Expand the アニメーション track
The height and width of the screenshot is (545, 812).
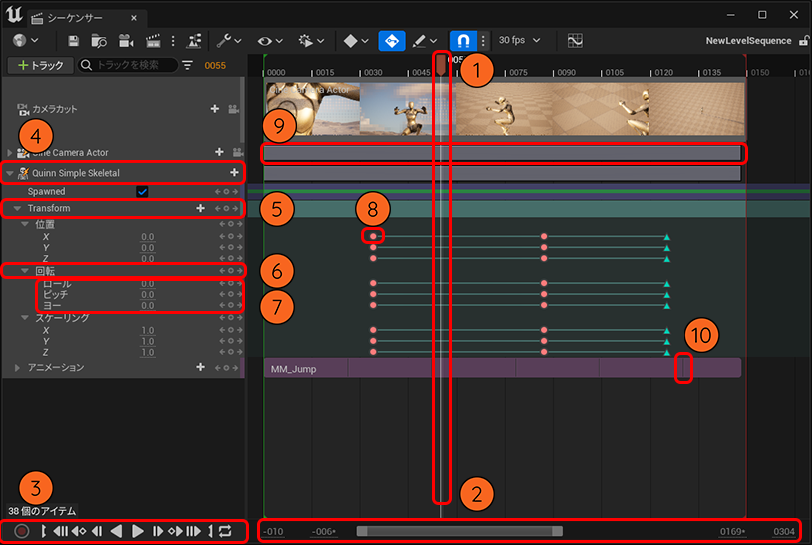pyautogui.click(x=17, y=368)
